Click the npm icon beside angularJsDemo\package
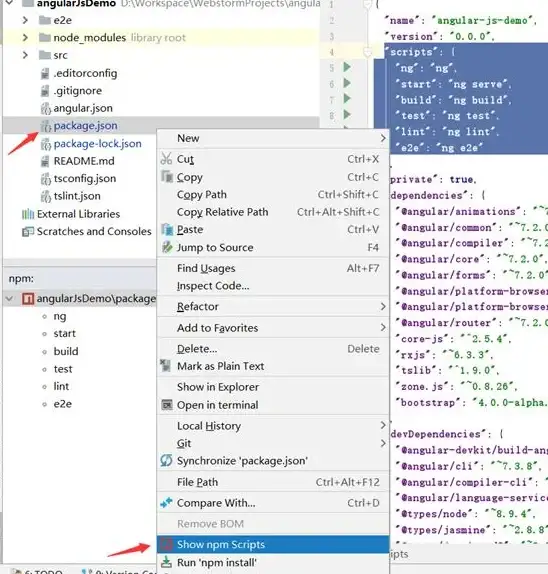Viewport: 548px width, 574px height. [x=28, y=299]
